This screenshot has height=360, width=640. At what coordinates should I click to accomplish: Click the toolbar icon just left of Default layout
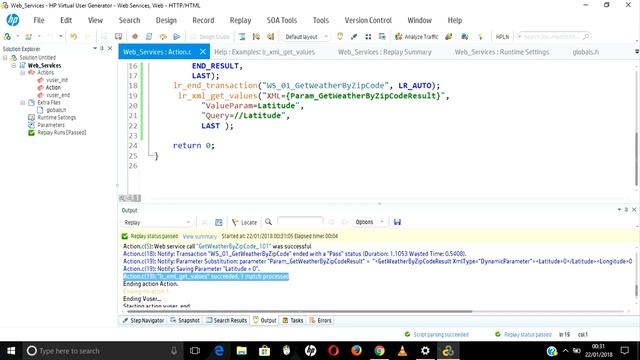270,37
